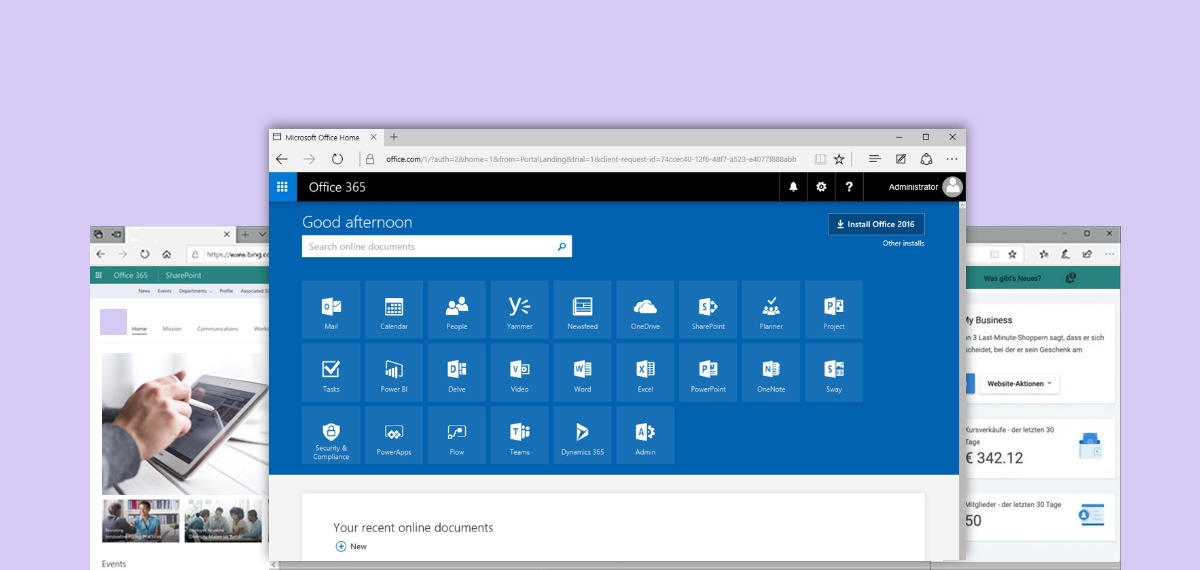Open the settings gear in Office 365 header
Viewport: 1200px width, 570px height.
[821, 187]
